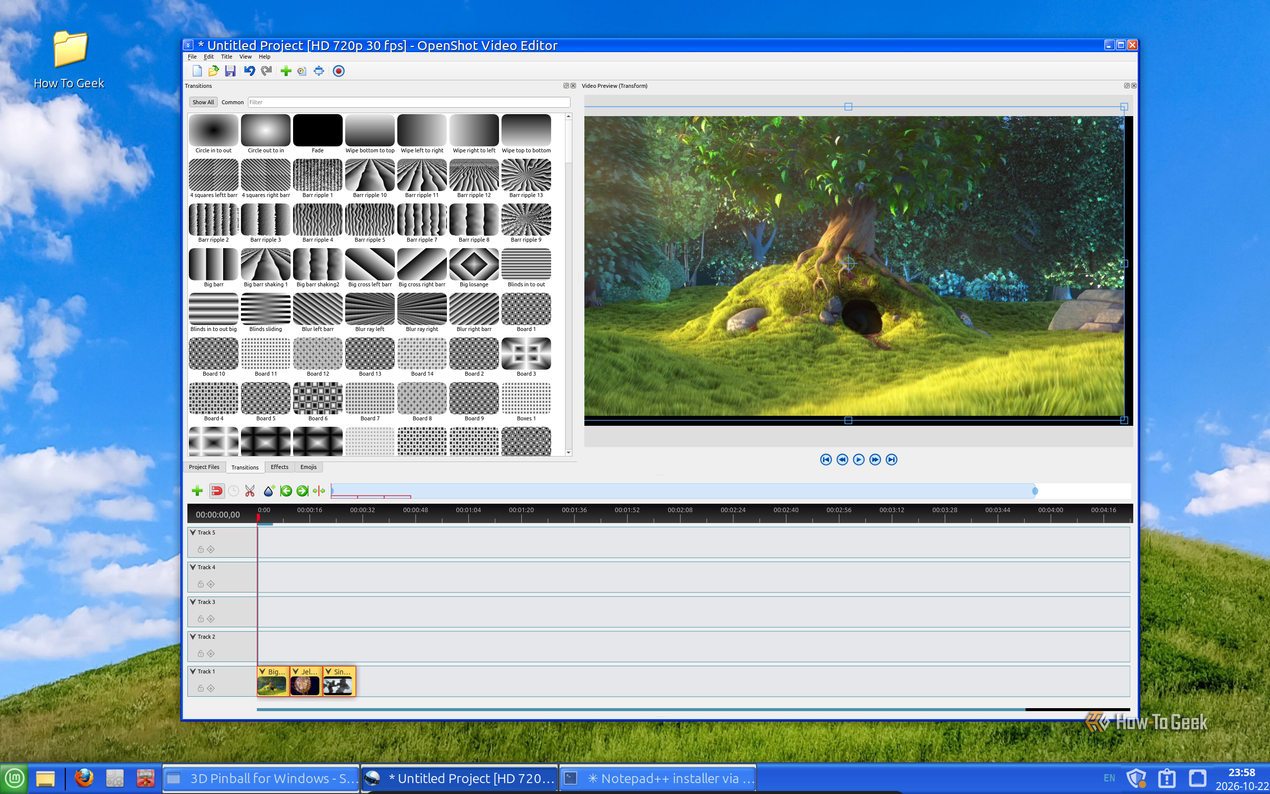Switch to the Effects tab
Image resolution: width=1270 pixels, height=794 pixels.
tap(279, 467)
